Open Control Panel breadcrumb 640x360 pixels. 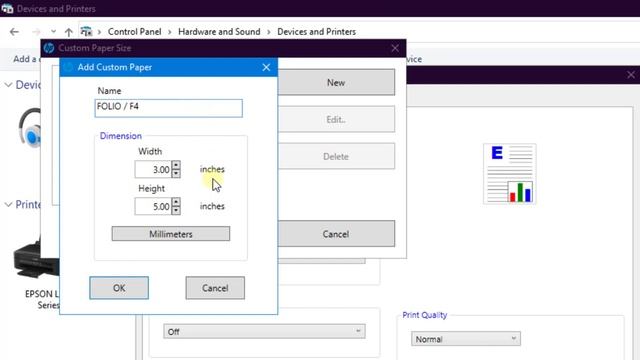(x=134, y=32)
